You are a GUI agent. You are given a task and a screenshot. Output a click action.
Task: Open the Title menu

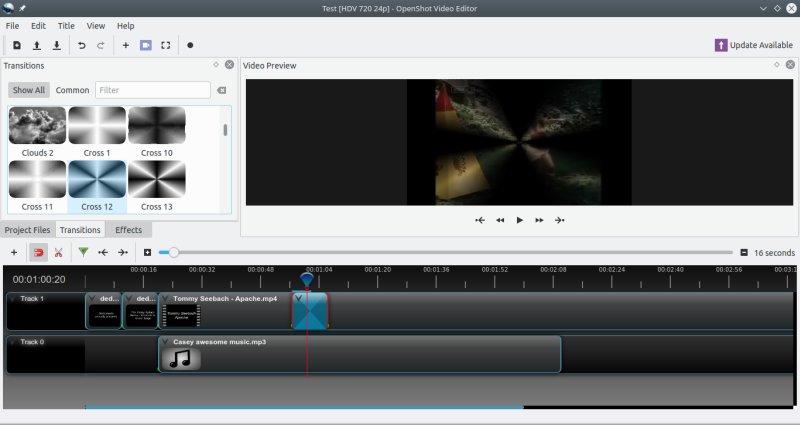click(66, 25)
